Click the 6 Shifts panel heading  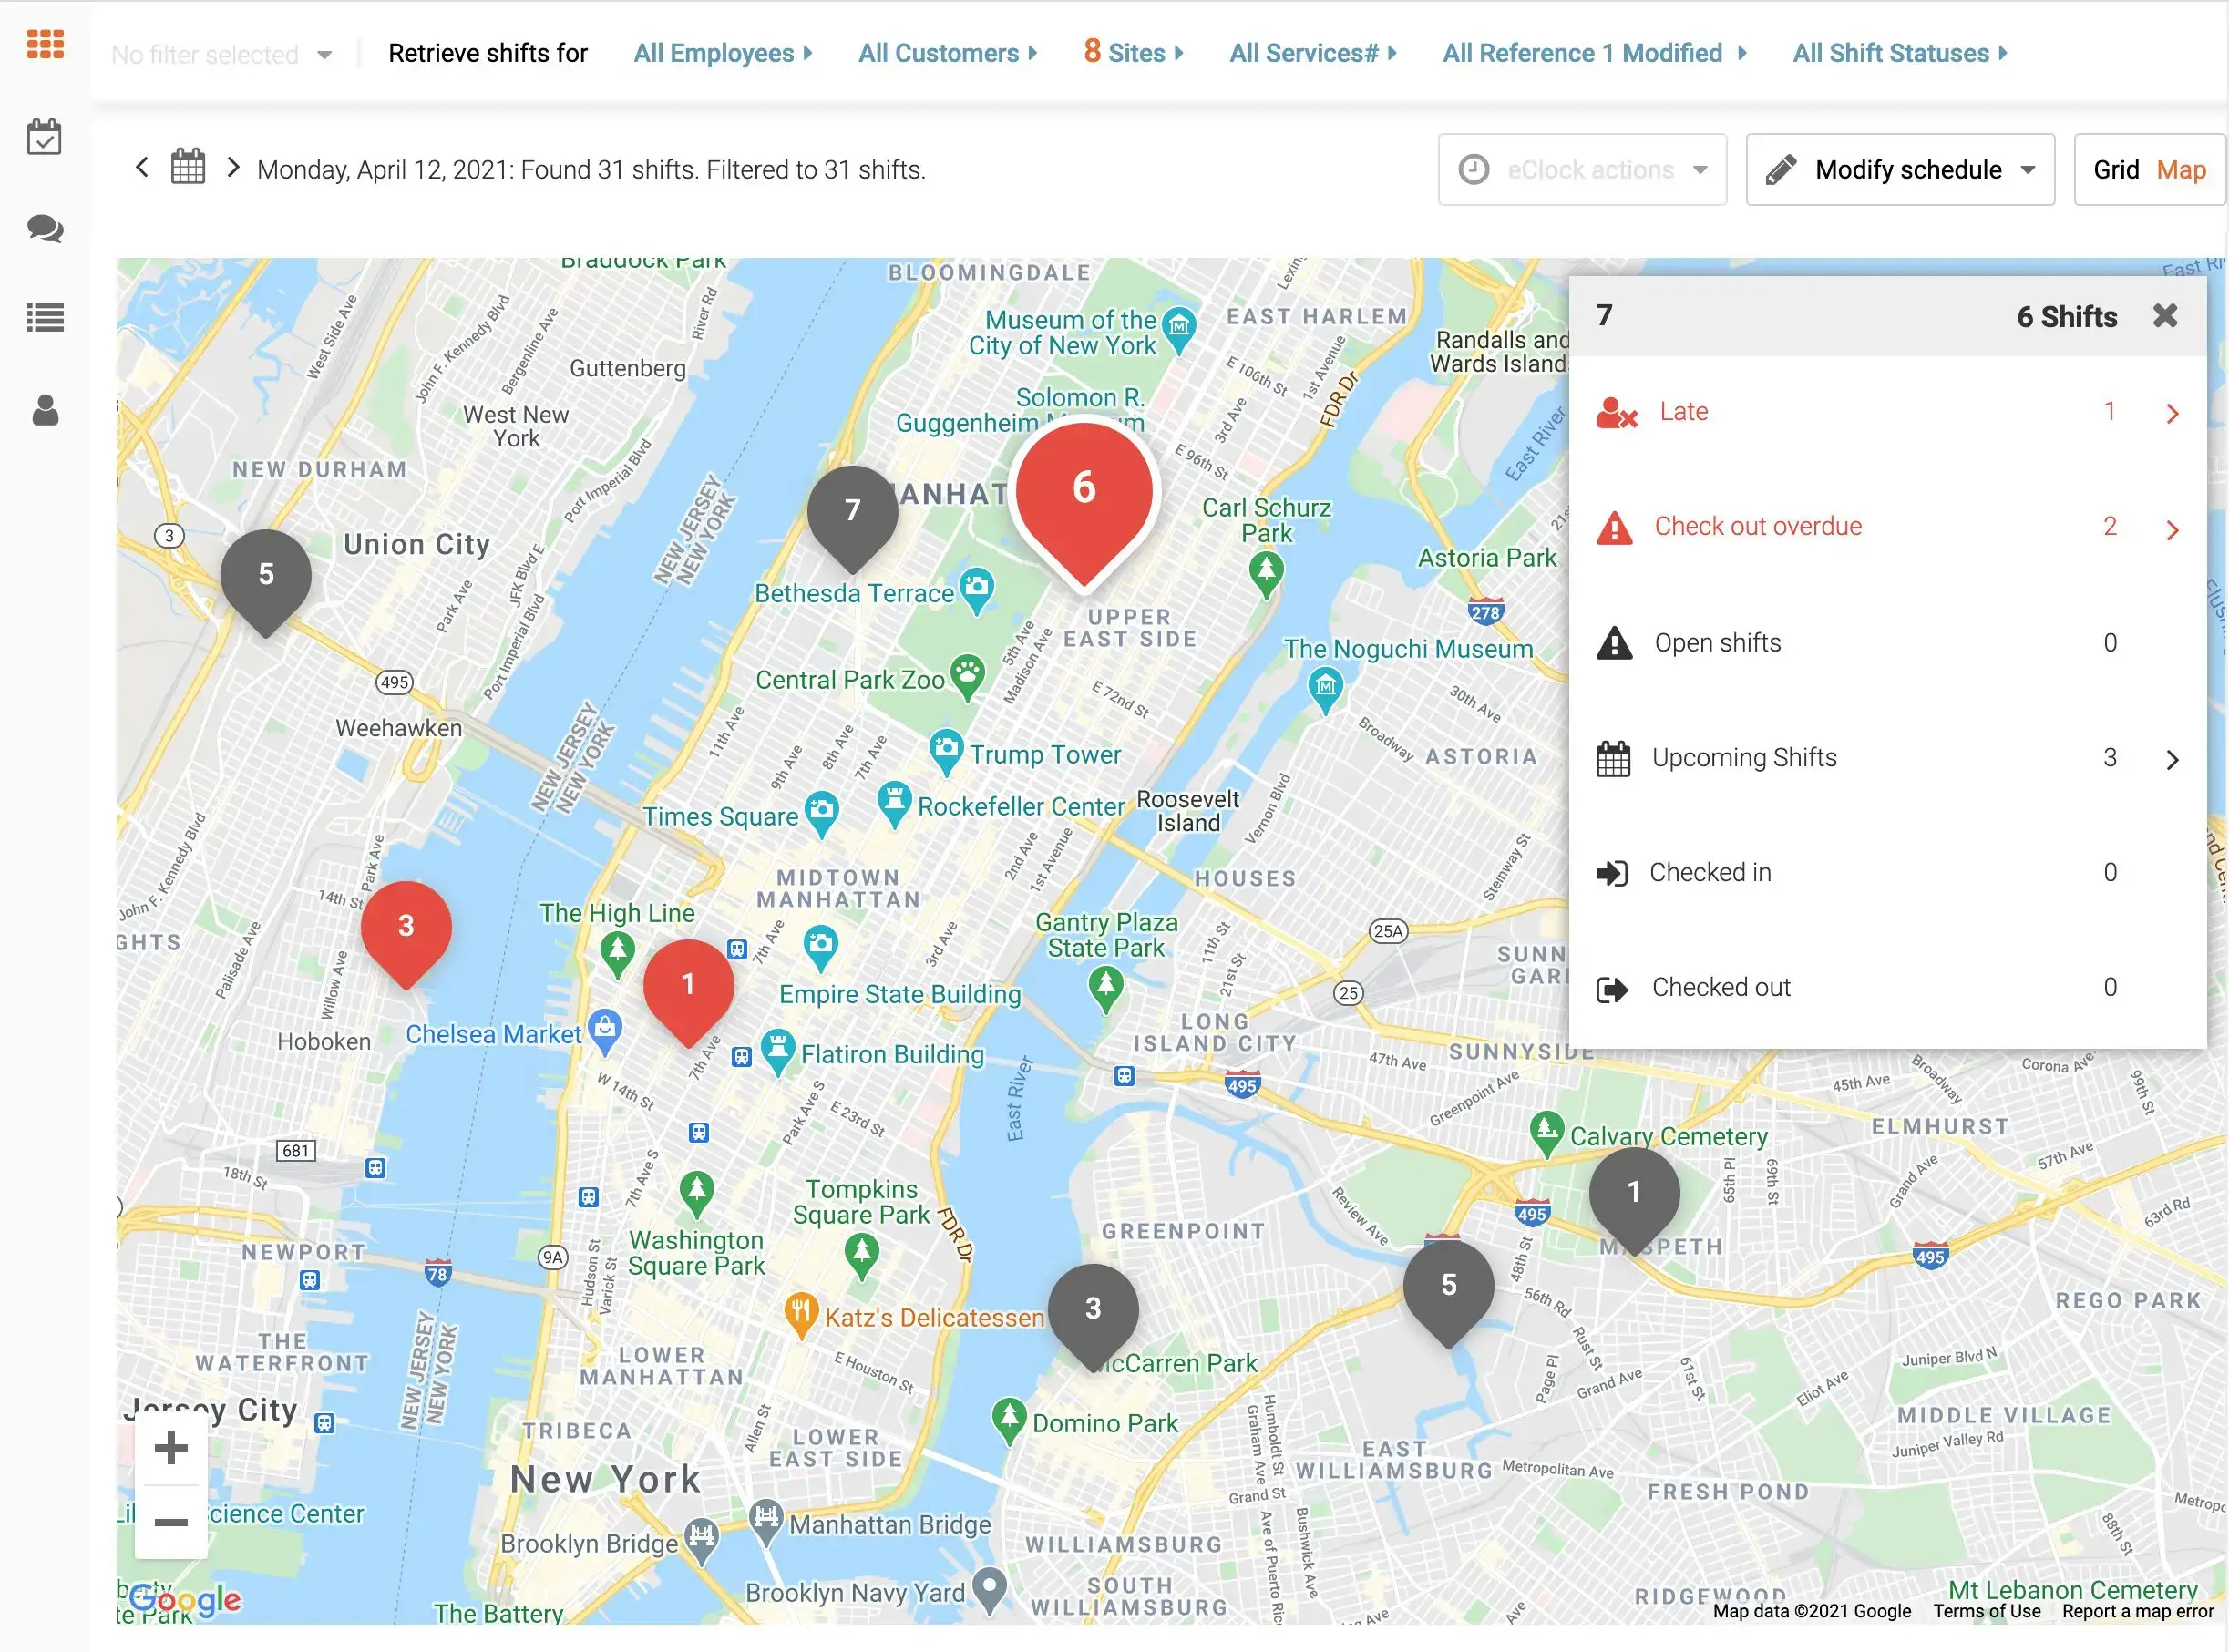(x=2066, y=317)
